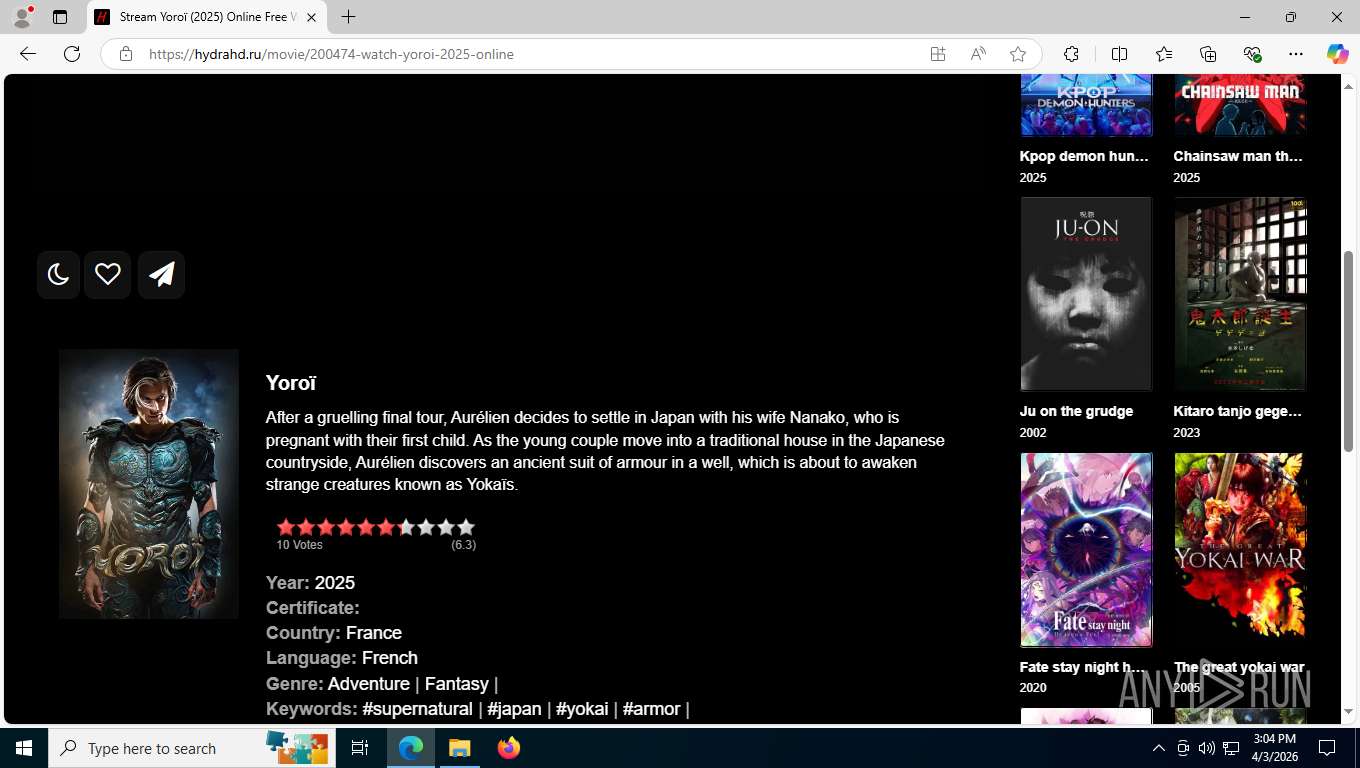Rate the movie with first star
This screenshot has width=1360, height=768.
coord(286,527)
